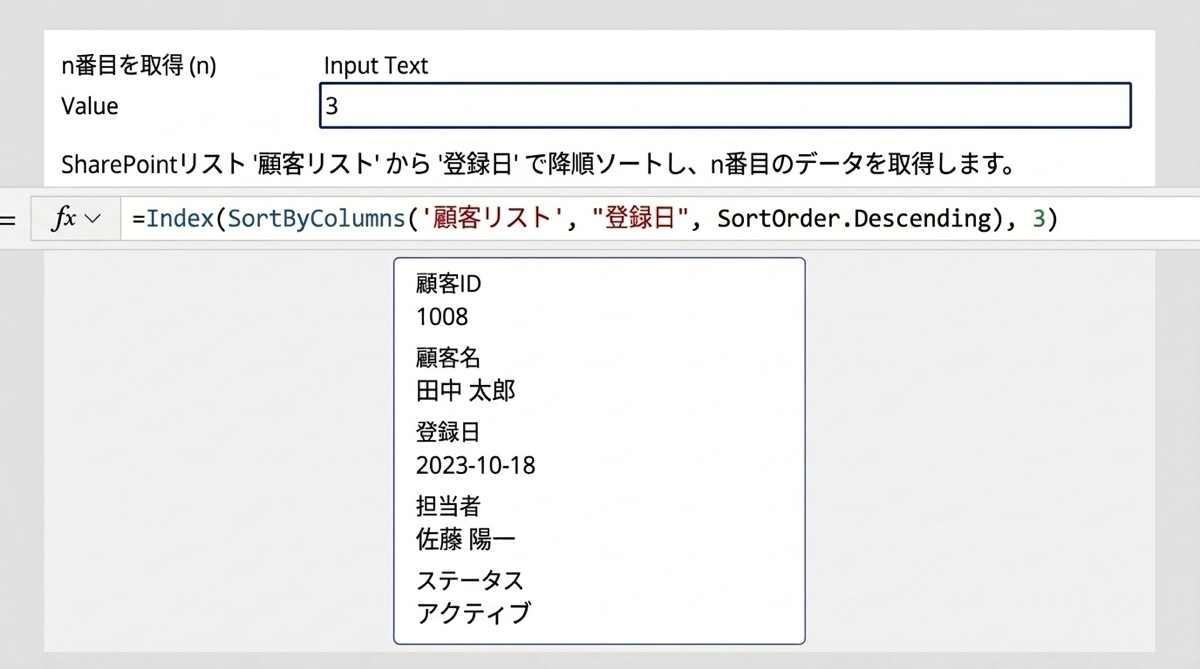Click the fx function icon
The height and width of the screenshot is (669, 1200).
63,219
